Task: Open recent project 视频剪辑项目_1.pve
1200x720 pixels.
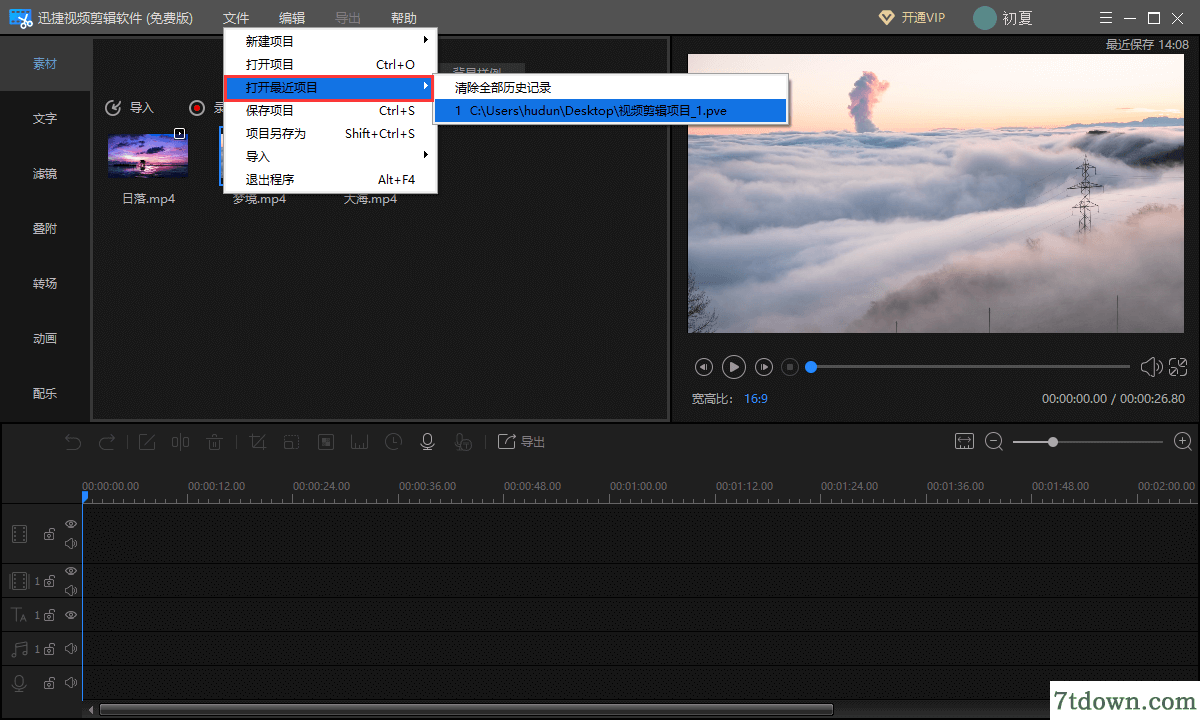Action: click(611, 111)
